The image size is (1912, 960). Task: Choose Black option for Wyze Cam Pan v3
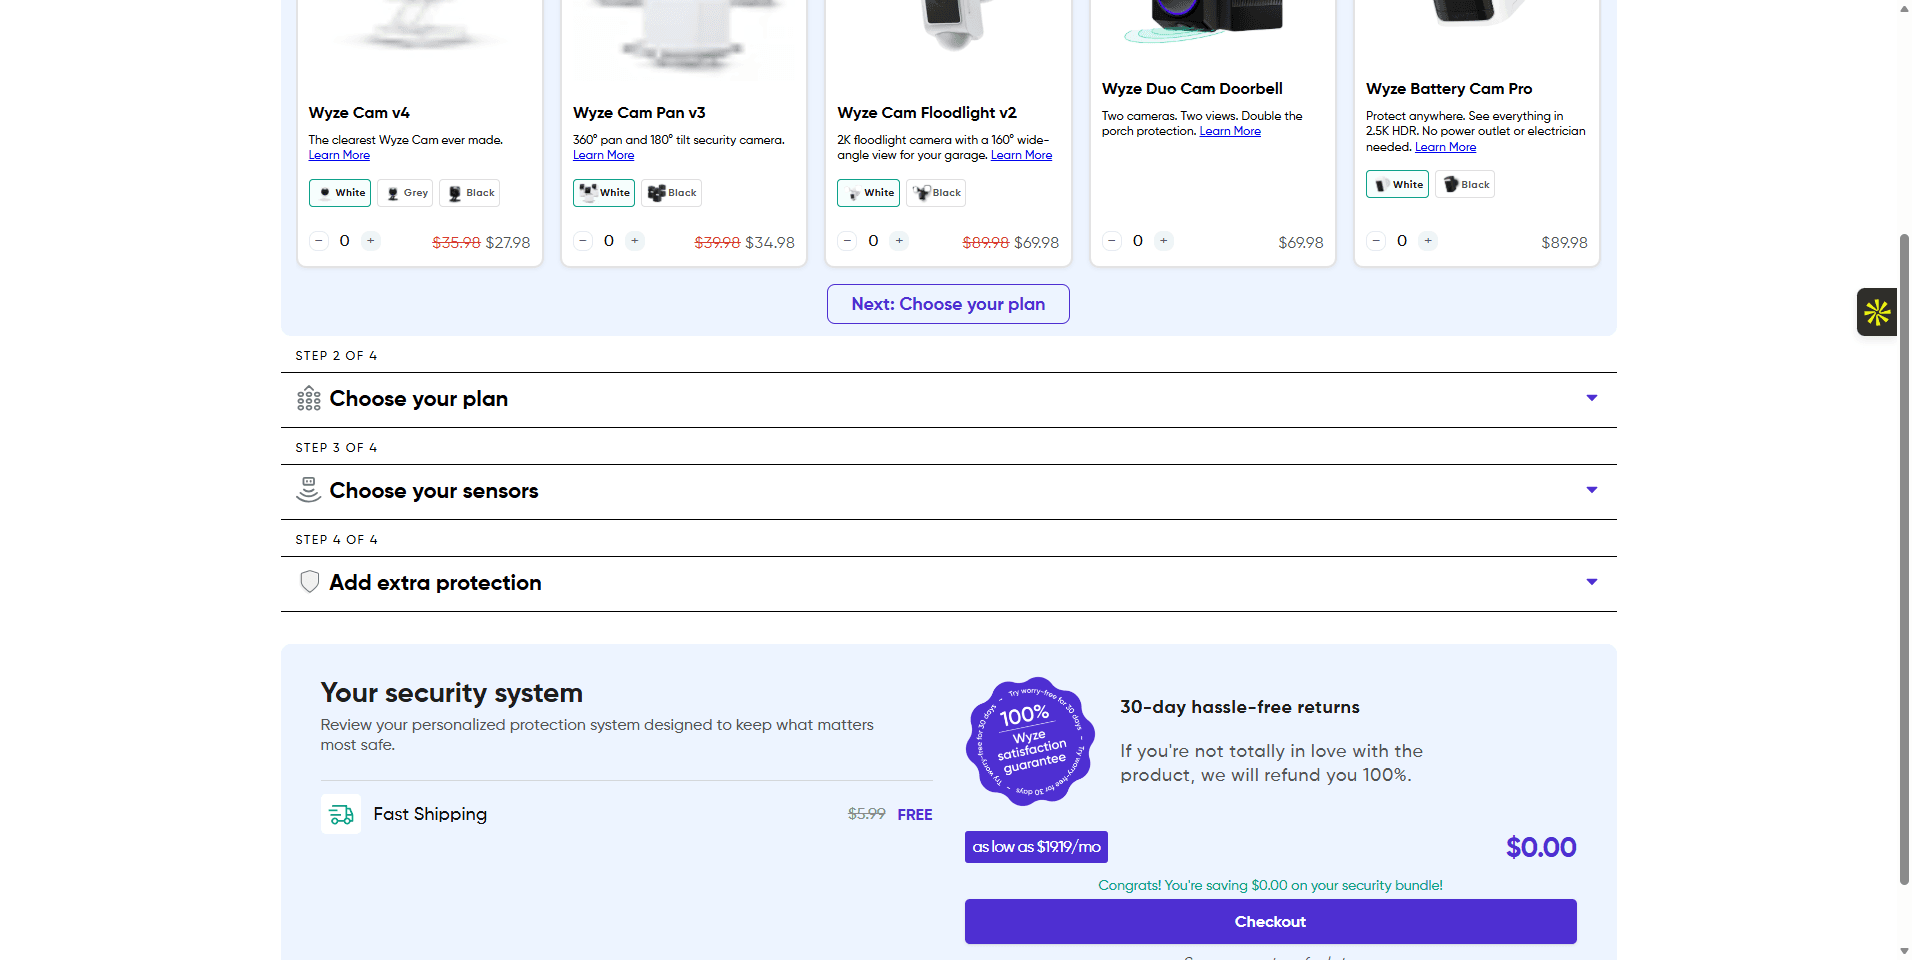[672, 193]
